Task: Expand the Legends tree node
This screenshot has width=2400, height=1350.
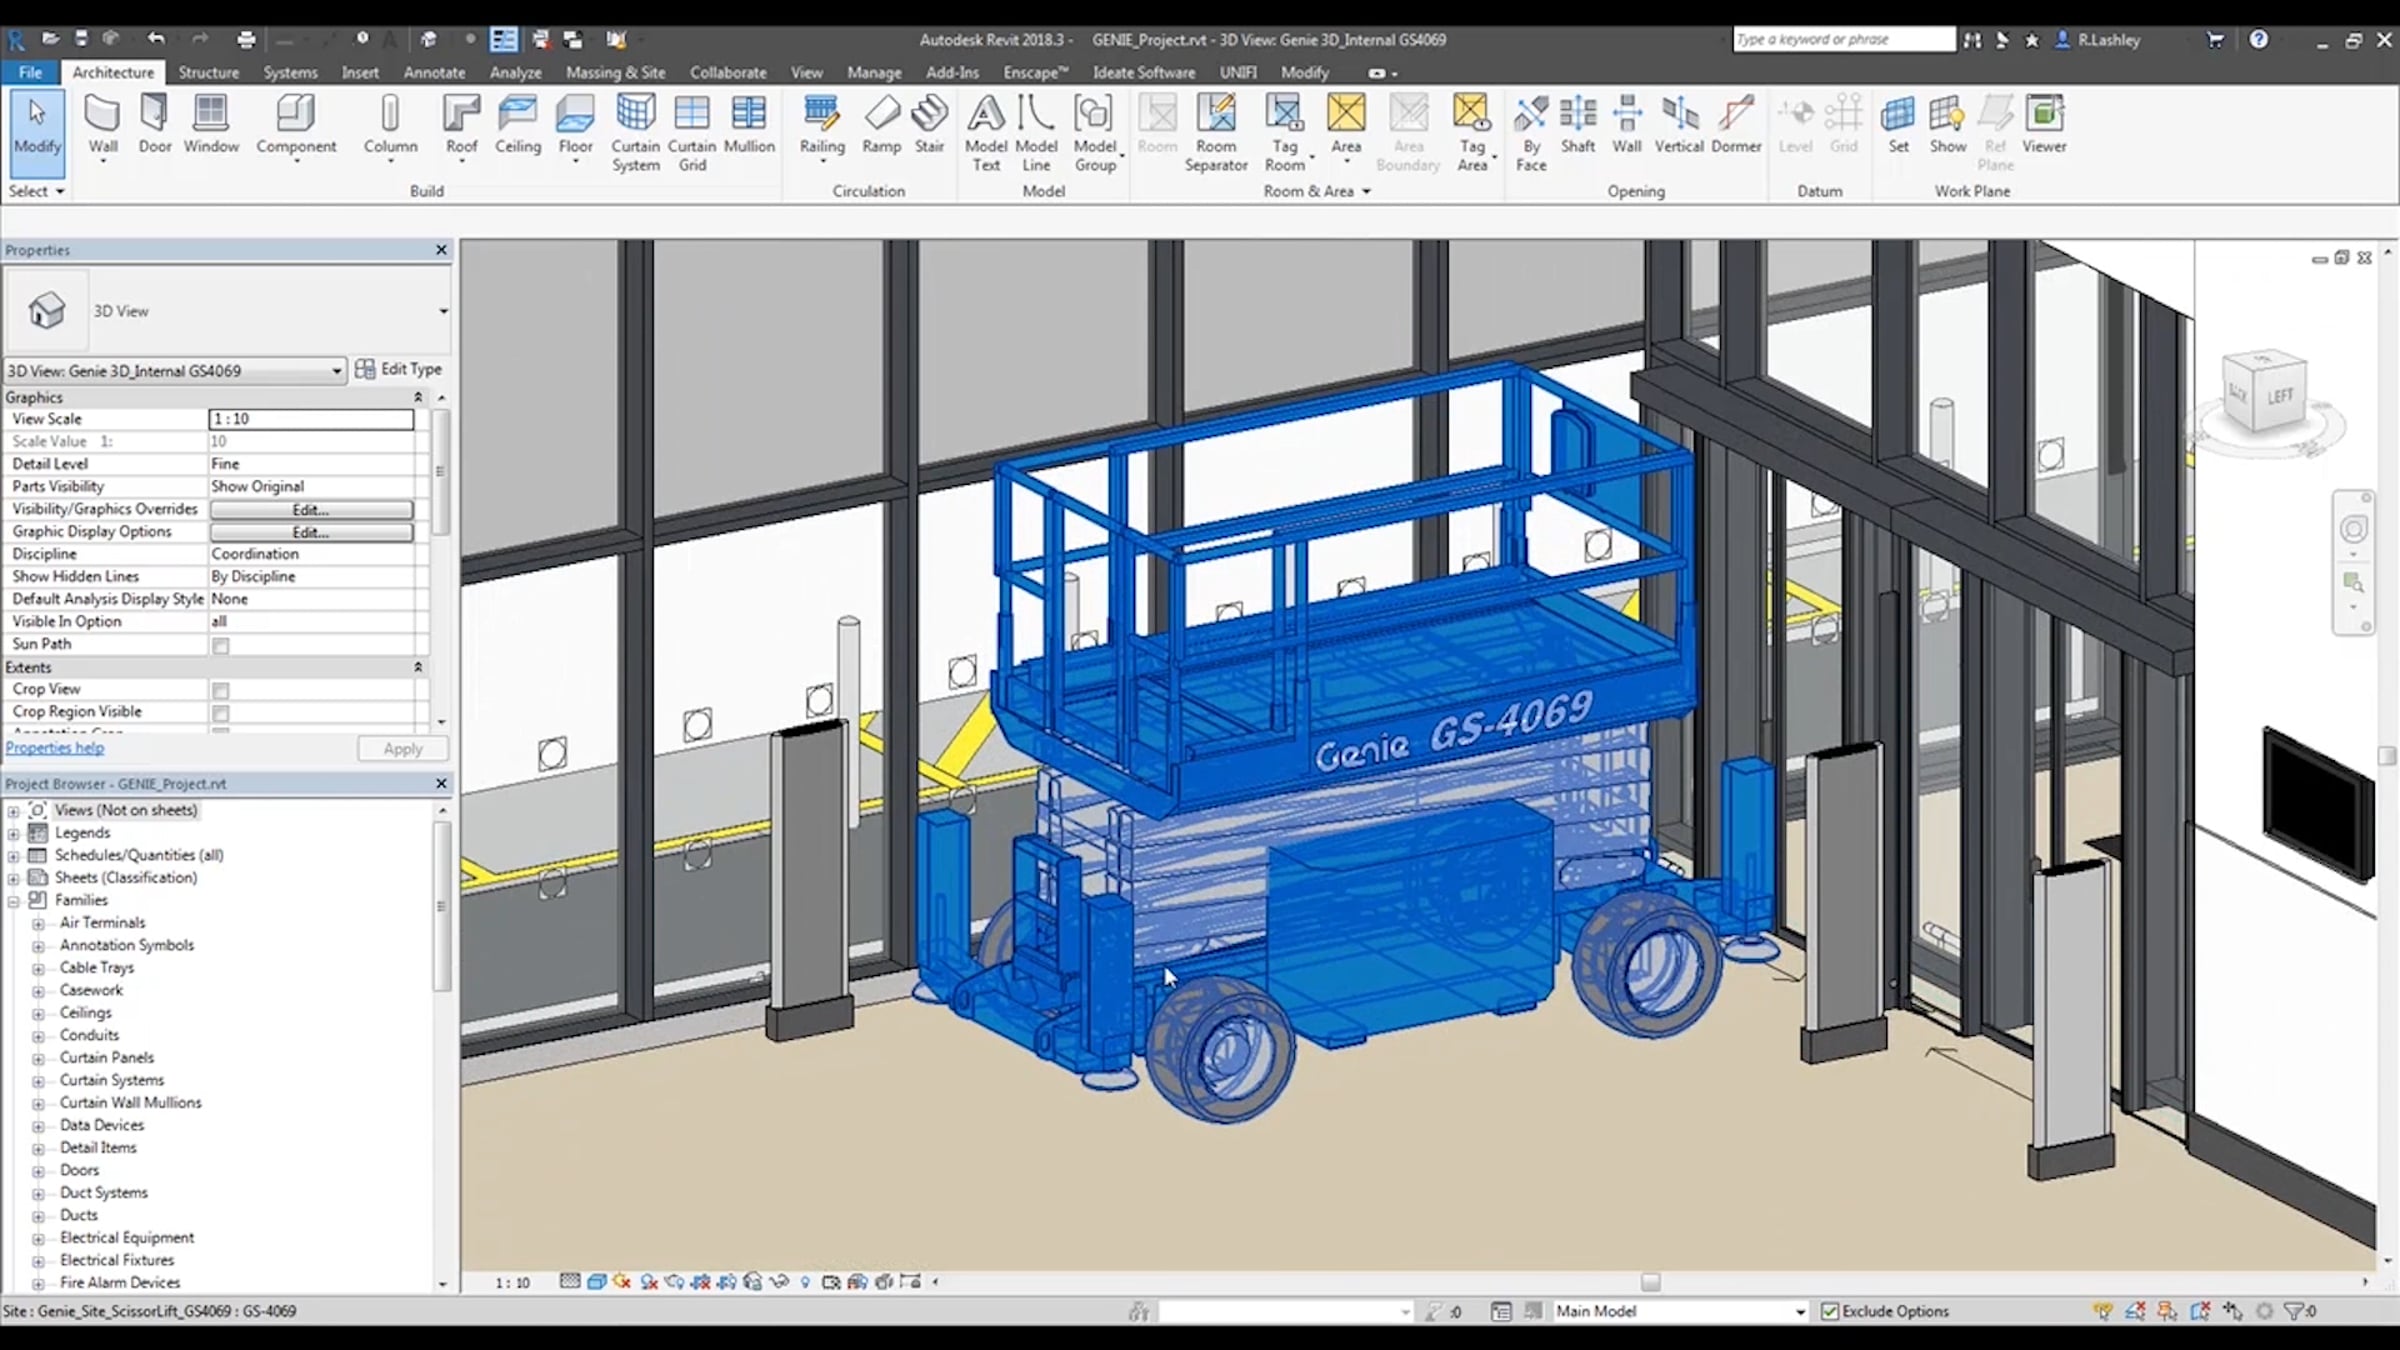Action: (x=14, y=834)
